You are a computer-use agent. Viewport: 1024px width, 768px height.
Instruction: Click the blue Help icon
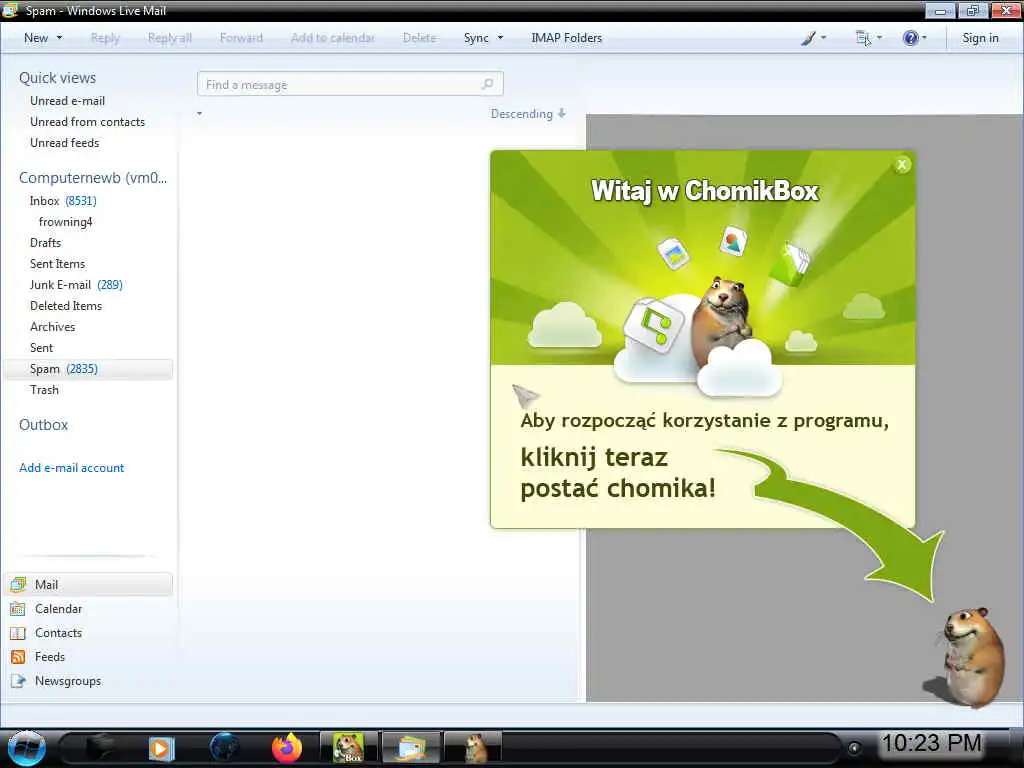pos(910,38)
